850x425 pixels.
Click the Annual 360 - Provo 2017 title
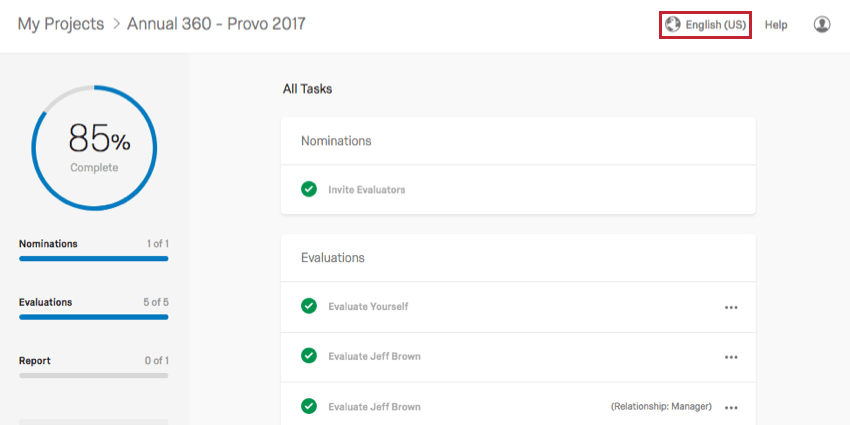click(x=216, y=24)
